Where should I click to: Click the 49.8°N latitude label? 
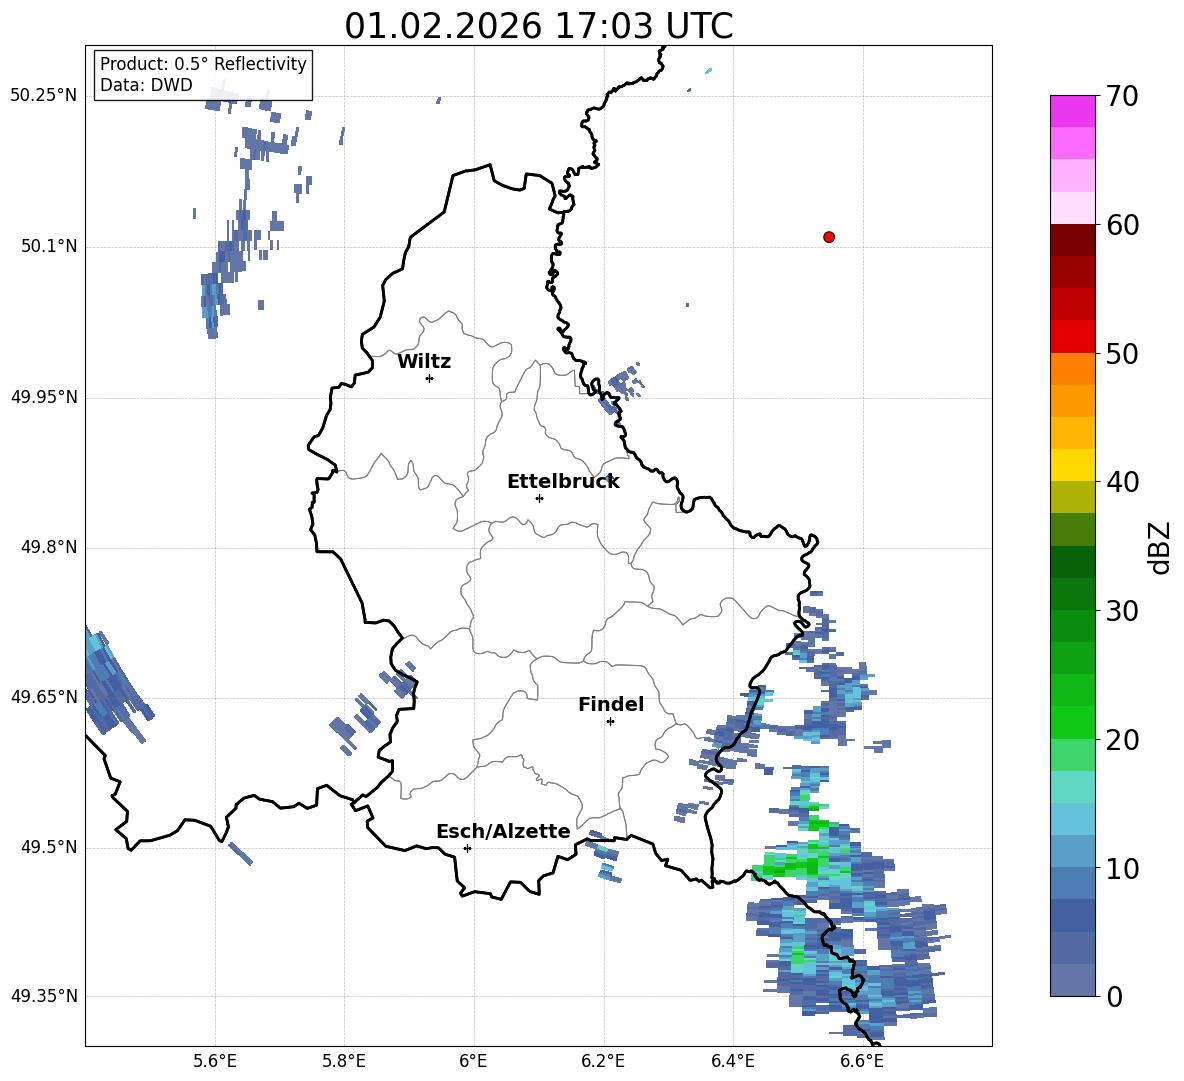tap(49, 547)
